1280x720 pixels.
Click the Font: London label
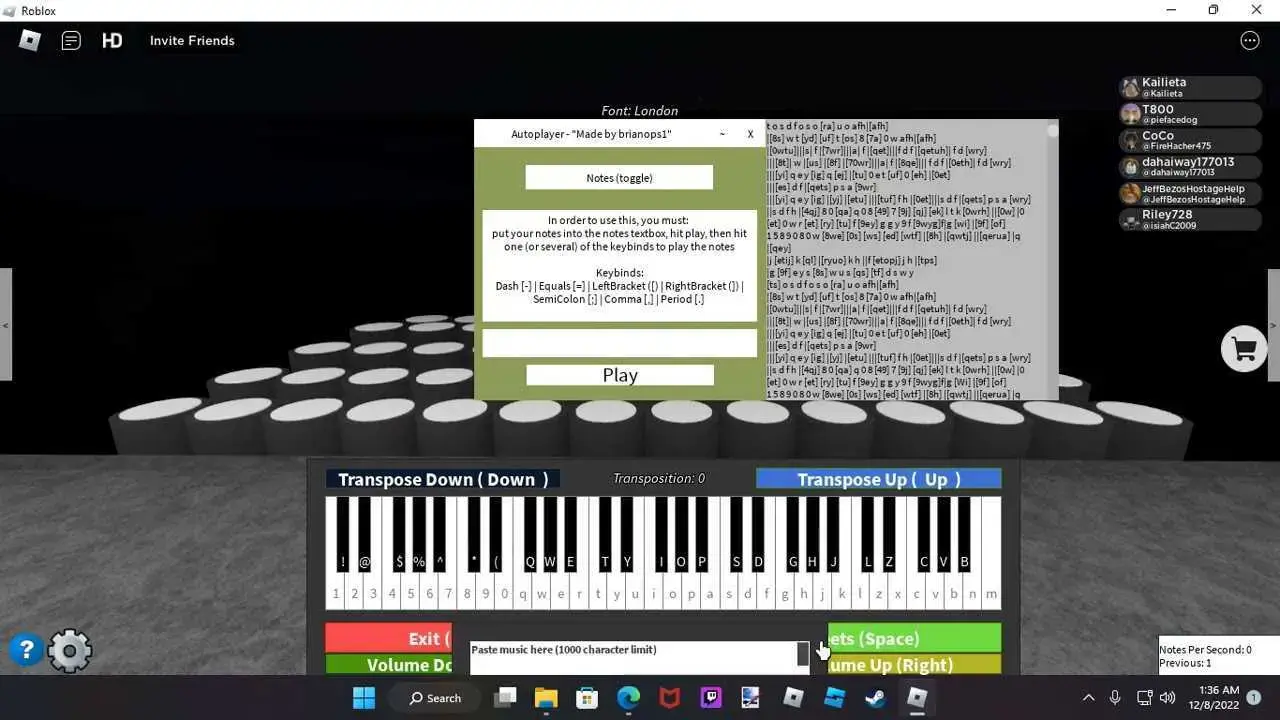(640, 111)
